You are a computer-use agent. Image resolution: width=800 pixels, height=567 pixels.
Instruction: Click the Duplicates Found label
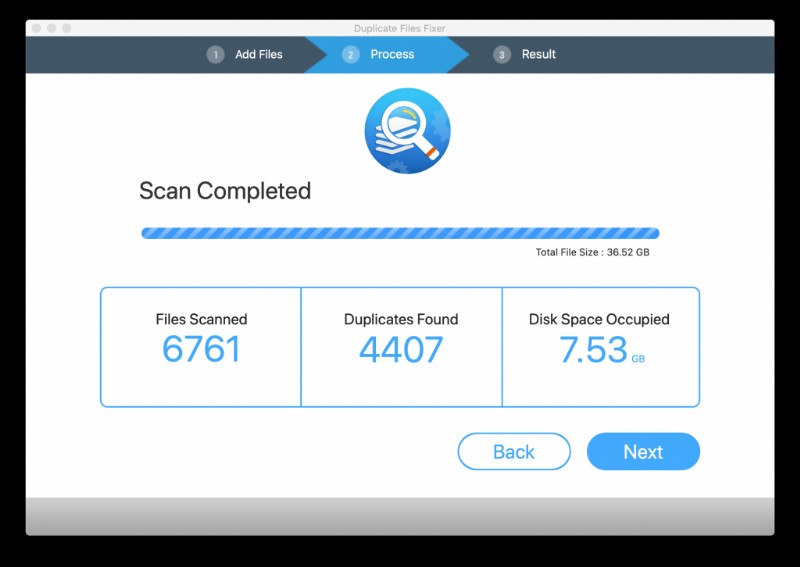click(x=401, y=319)
